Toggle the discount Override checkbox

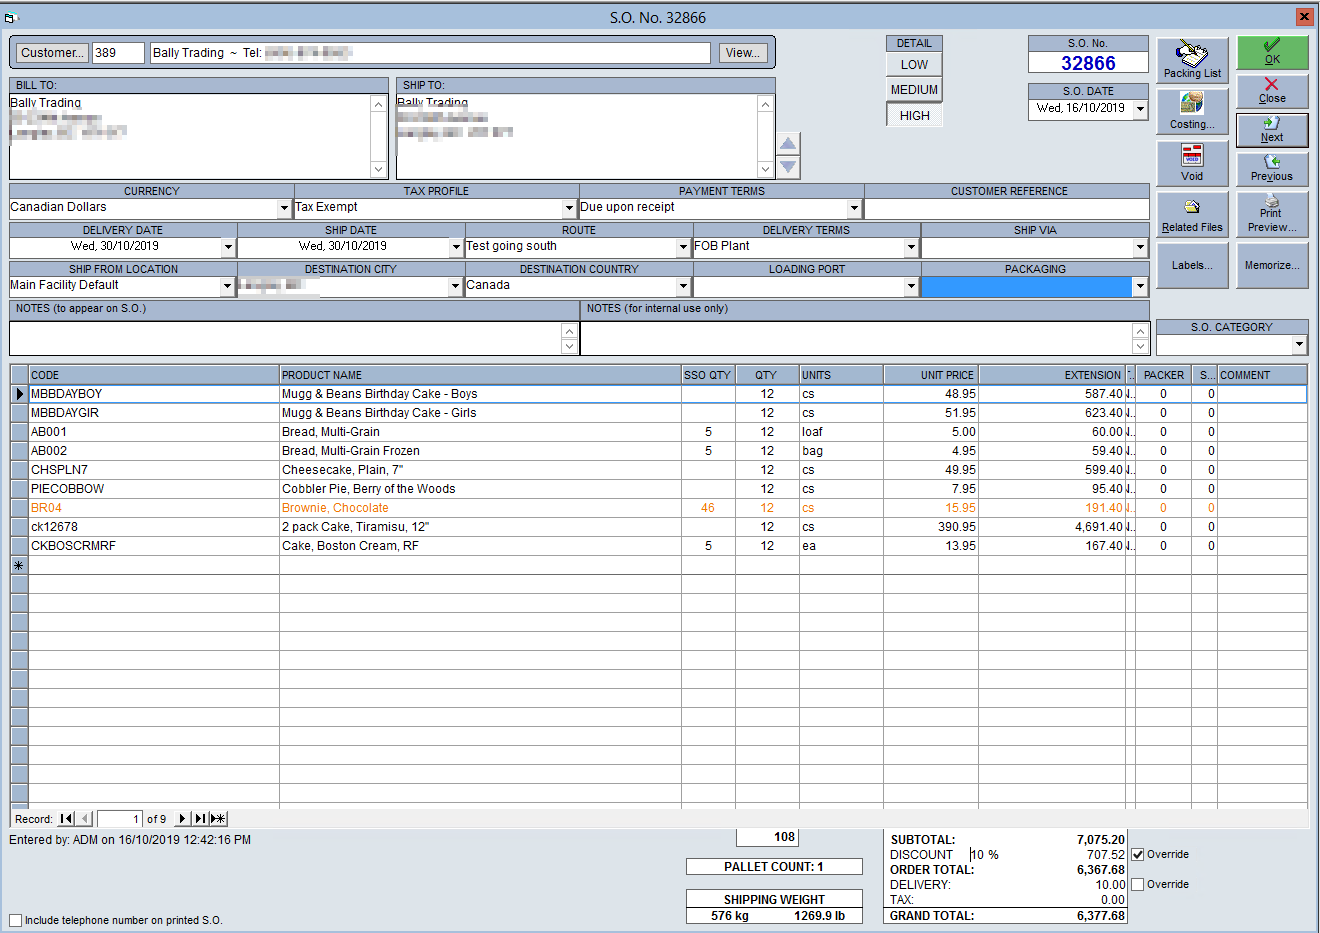pos(1137,854)
